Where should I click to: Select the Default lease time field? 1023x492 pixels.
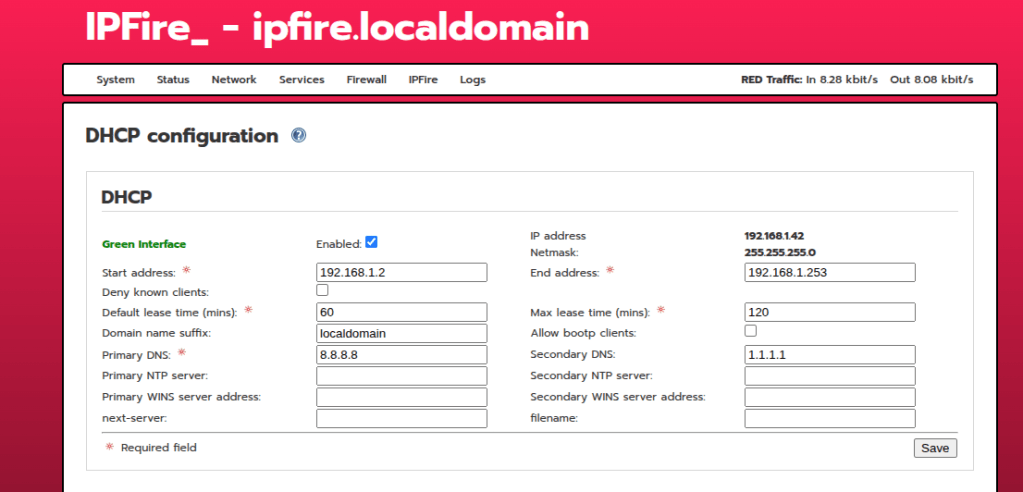(401, 312)
